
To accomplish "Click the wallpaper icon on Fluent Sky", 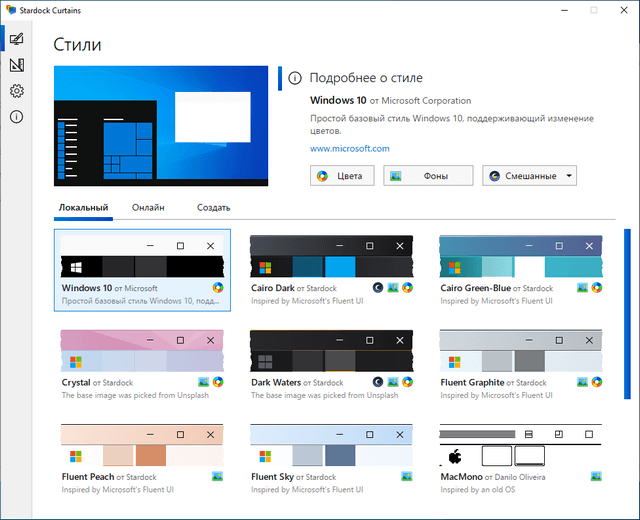I will point(407,477).
